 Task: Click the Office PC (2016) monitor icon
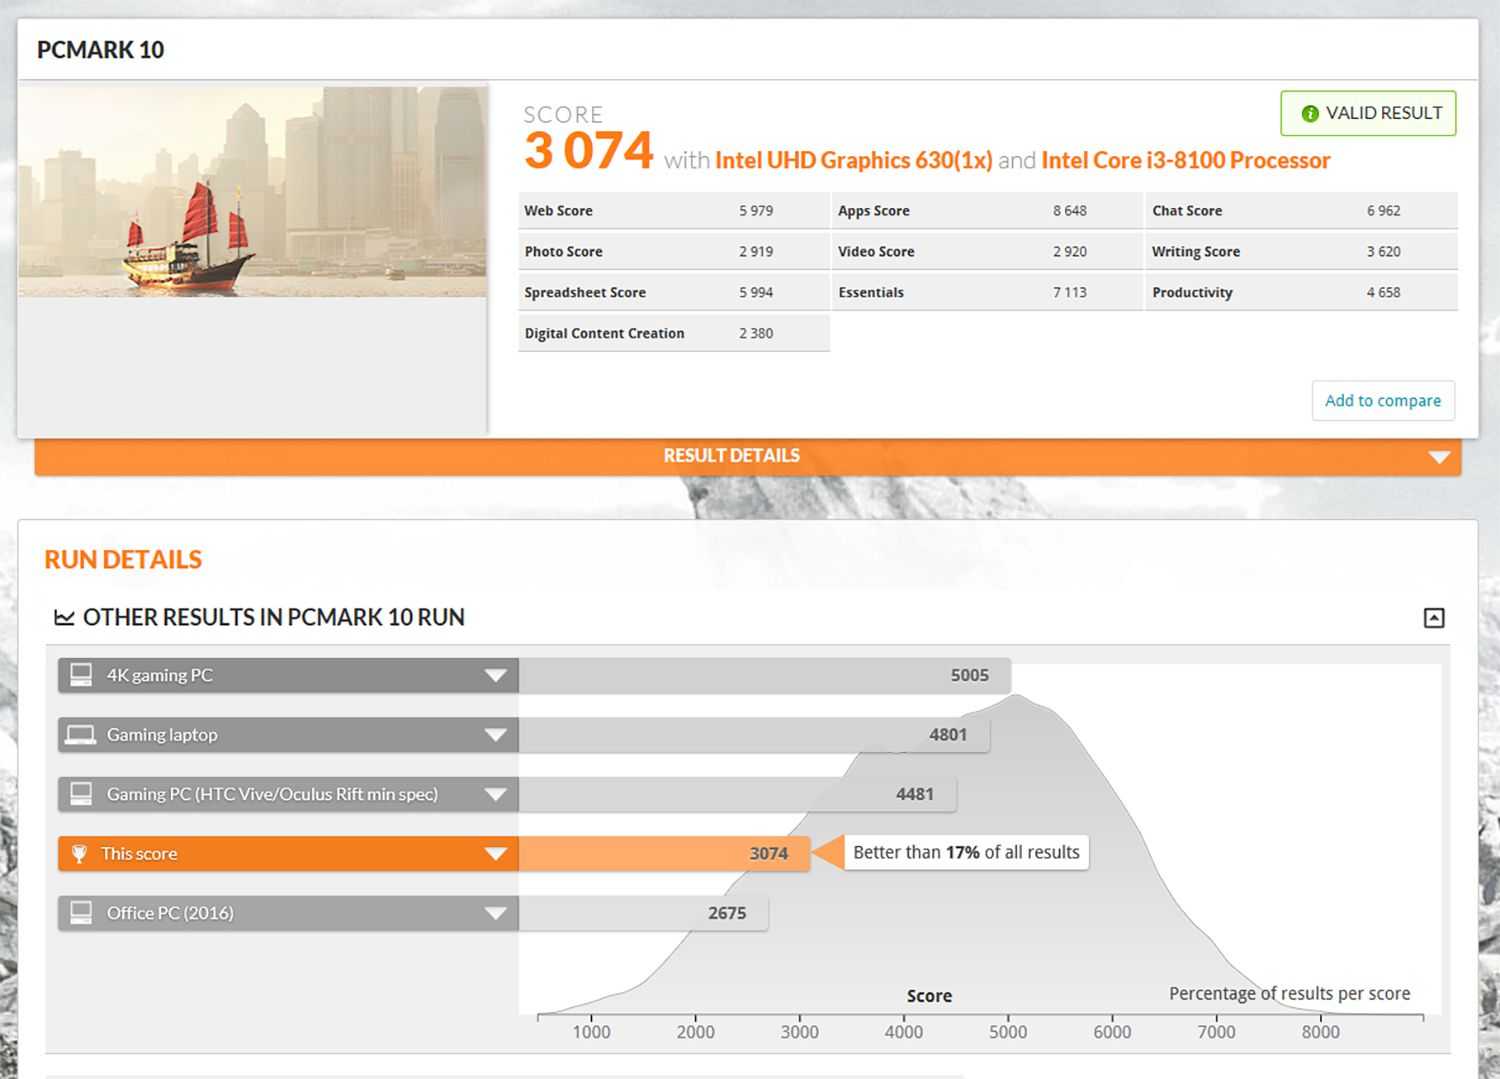coord(81,913)
